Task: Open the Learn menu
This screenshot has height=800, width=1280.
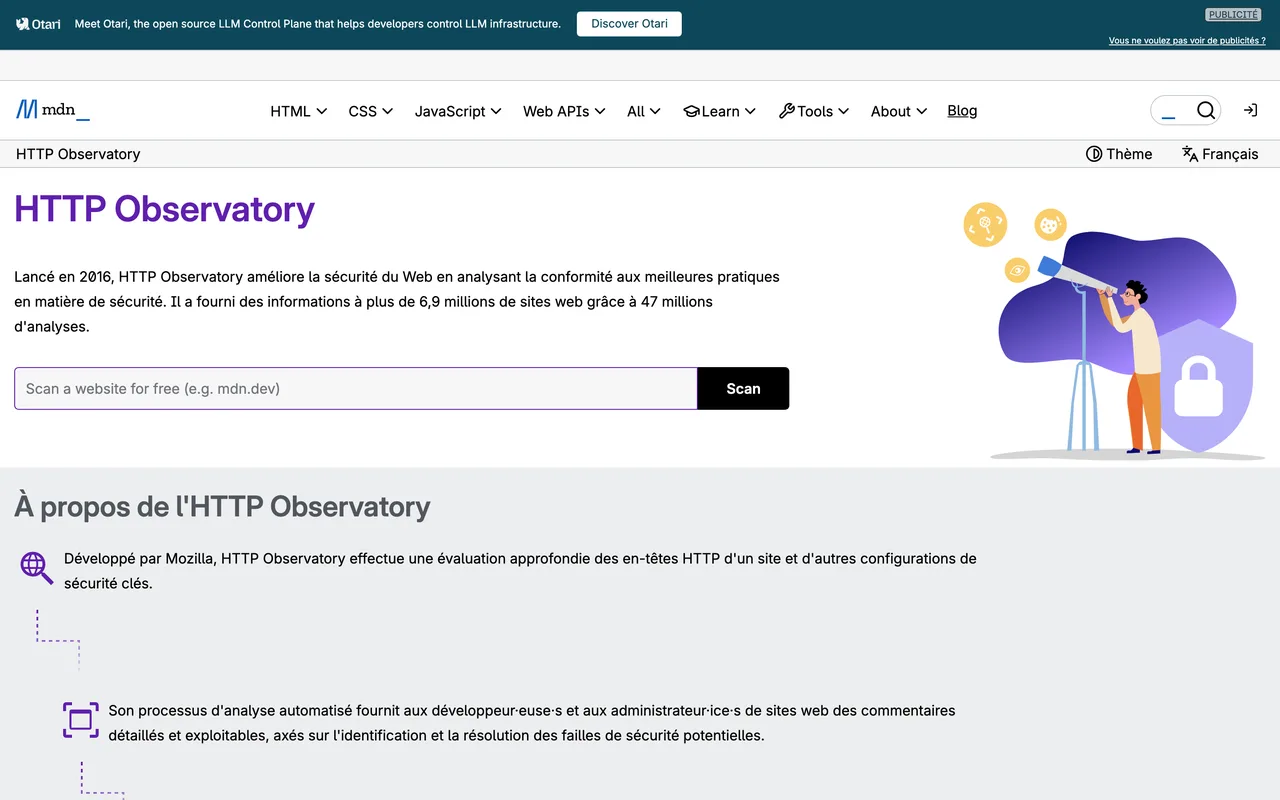Action: (x=719, y=111)
